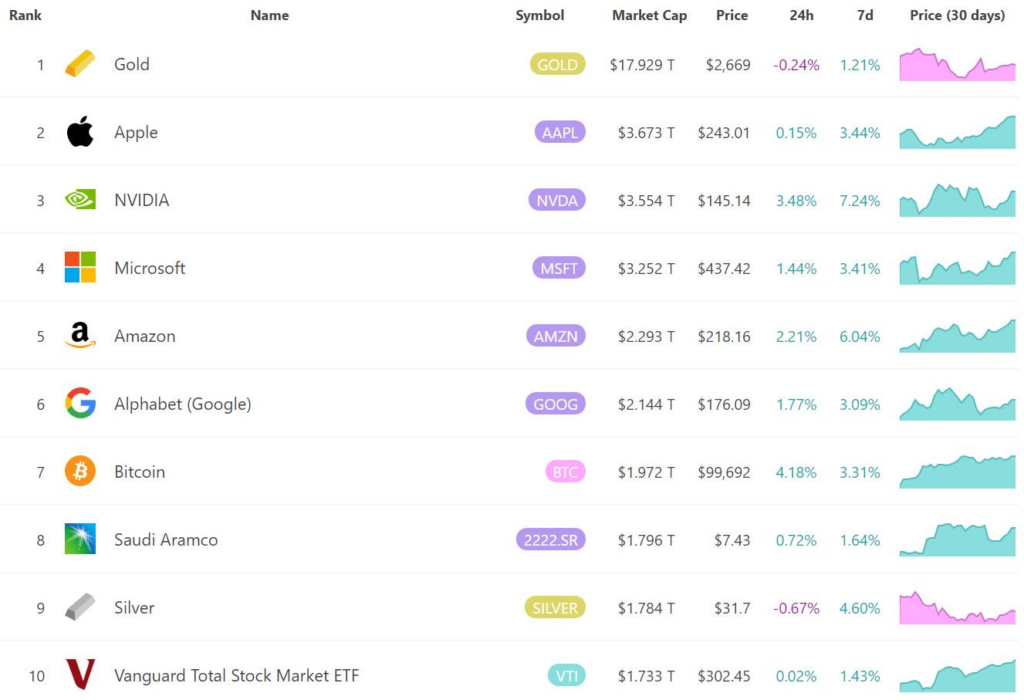This screenshot has height=700, width=1024.
Task: Open the Vanguard Total Stock Market ETF link
Action: [236, 676]
